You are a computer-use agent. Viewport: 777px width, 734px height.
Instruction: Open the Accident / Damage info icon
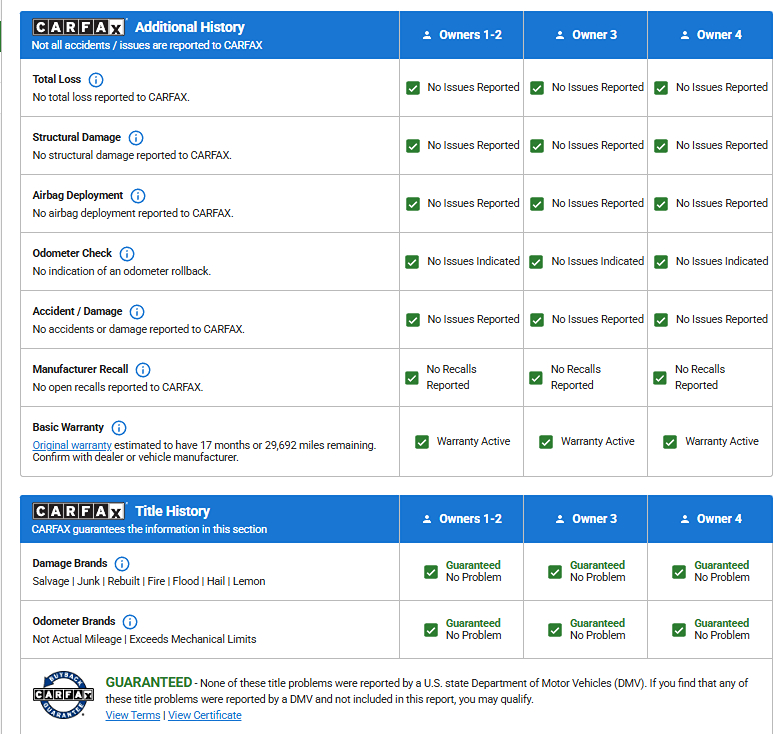coord(137,311)
